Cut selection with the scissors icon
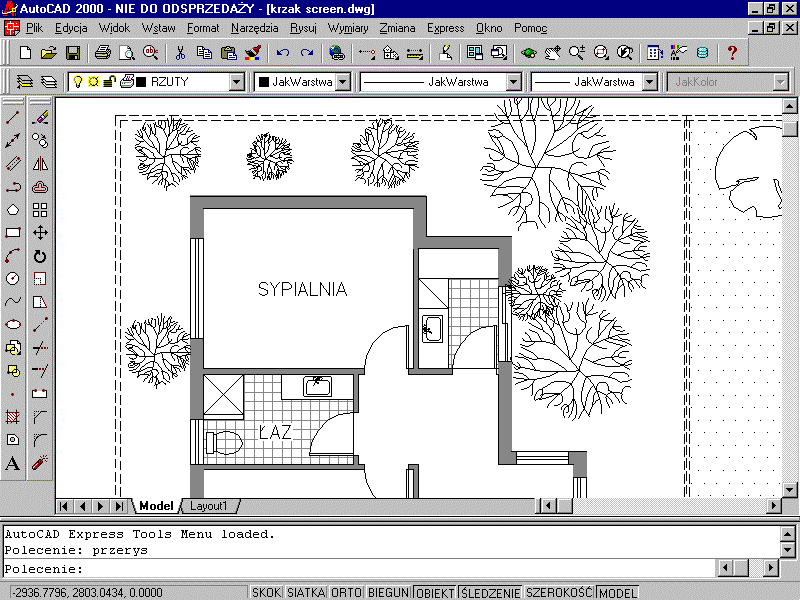The height and width of the screenshot is (600, 800). click(180, 53)
